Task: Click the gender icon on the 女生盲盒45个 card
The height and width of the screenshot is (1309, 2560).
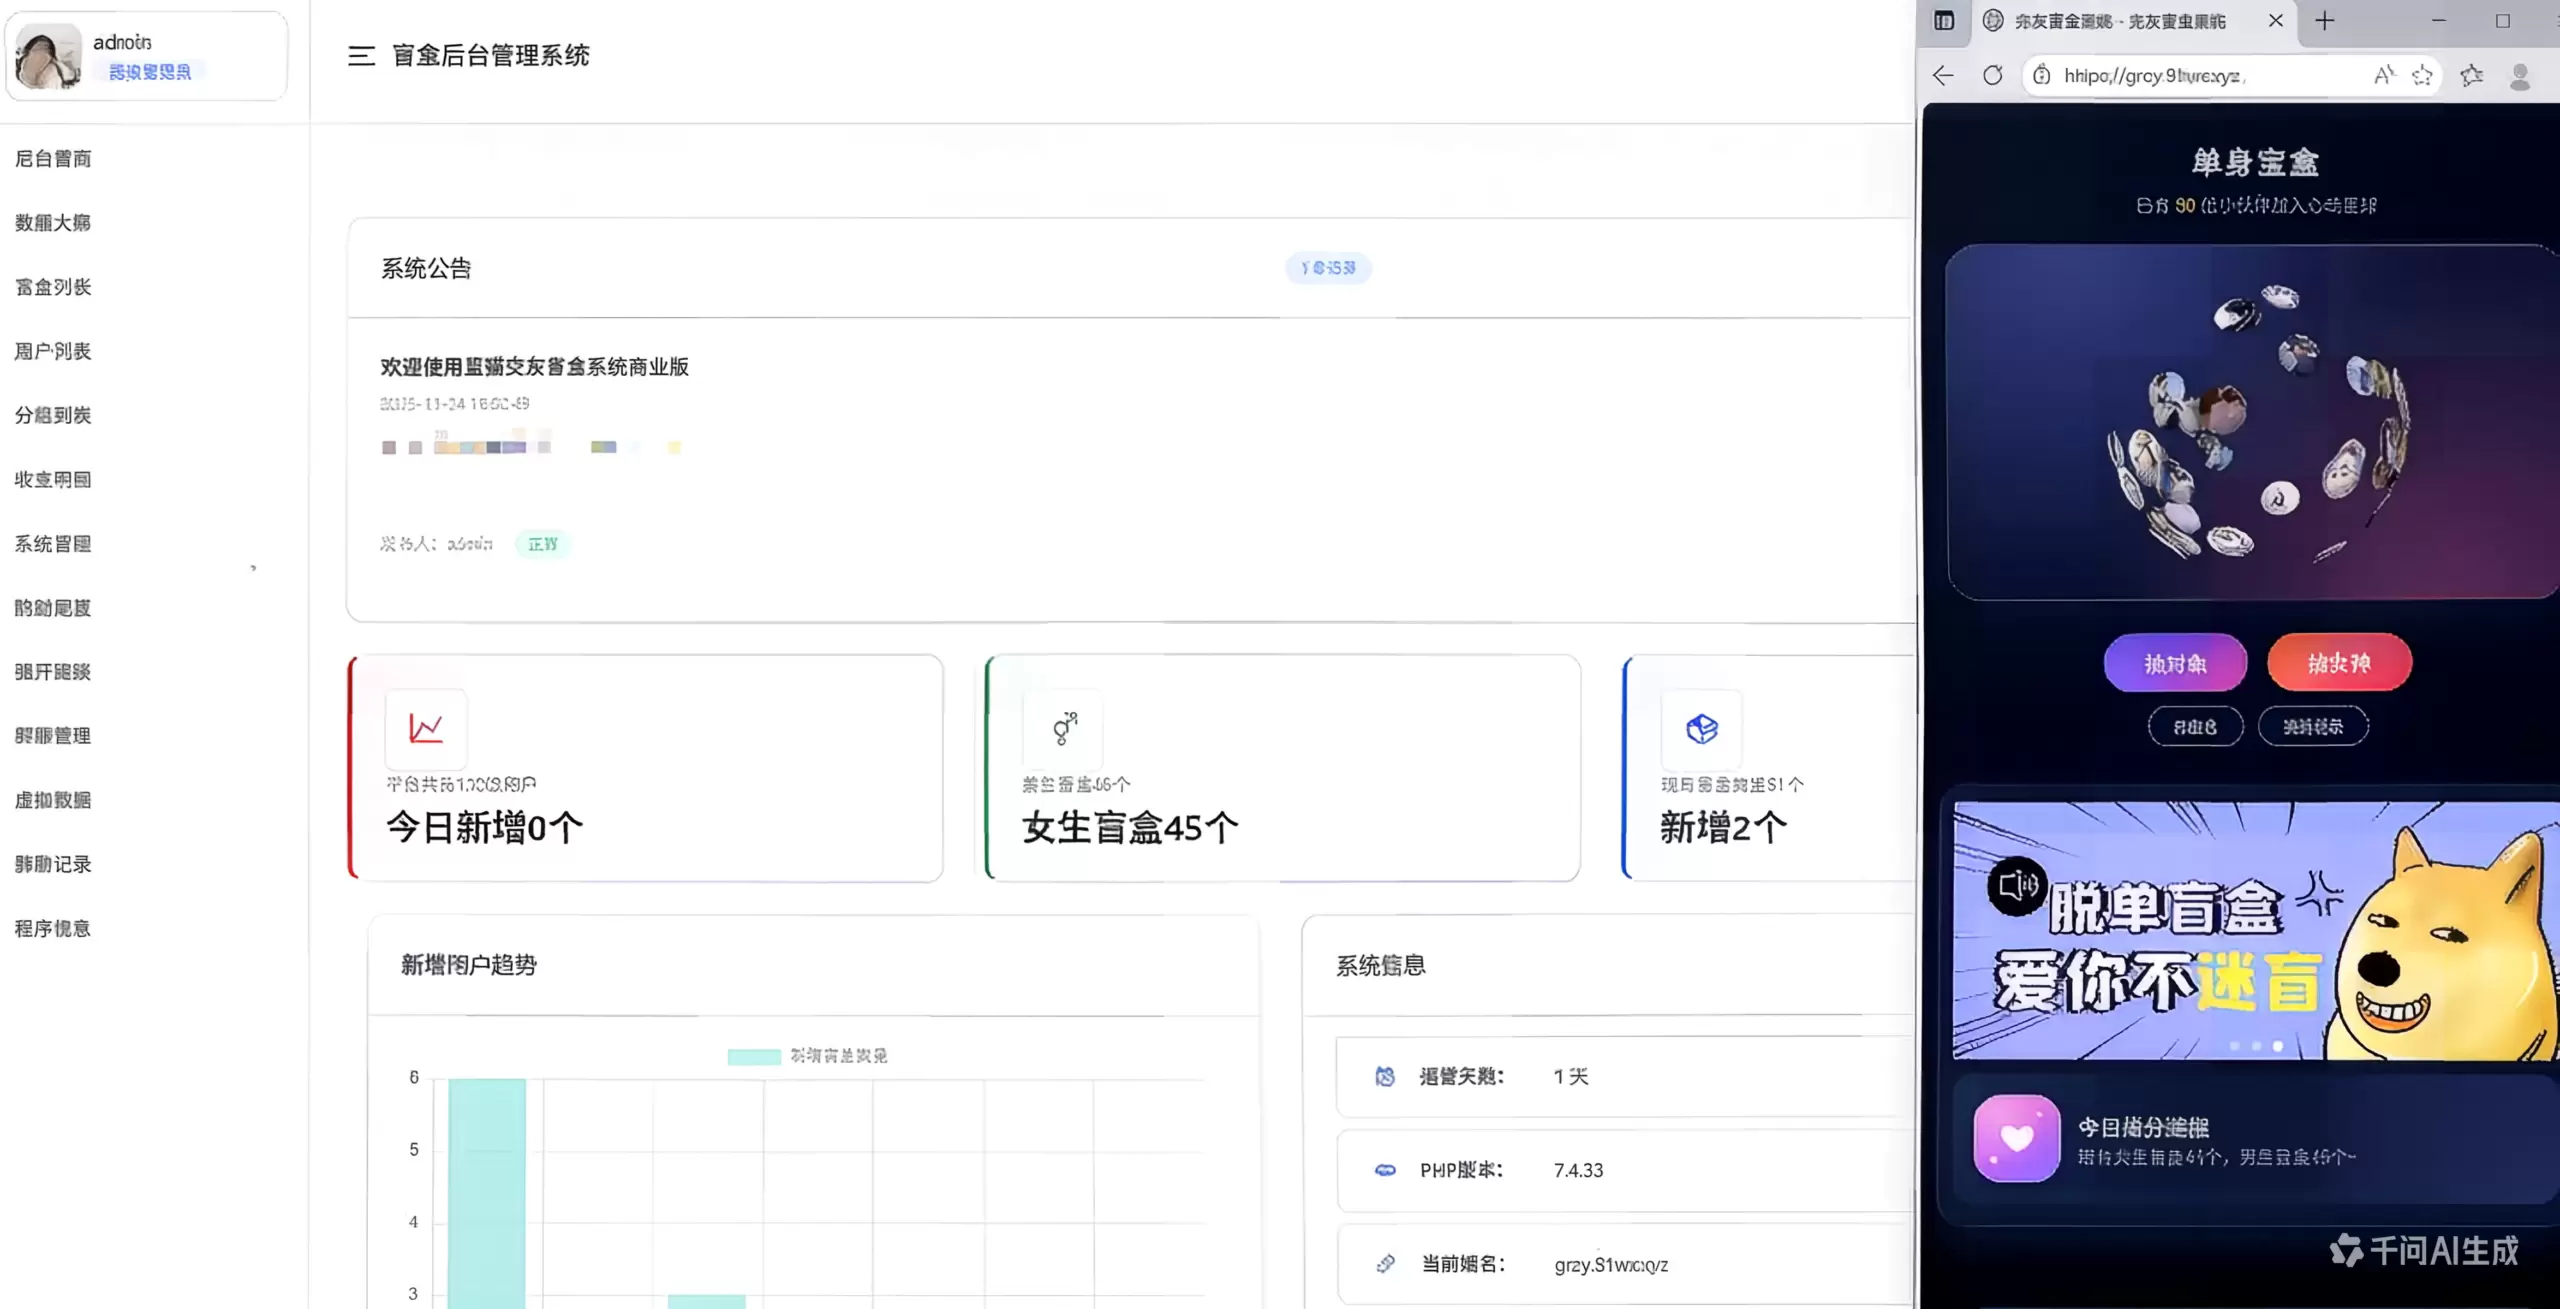Action: 1063,729
